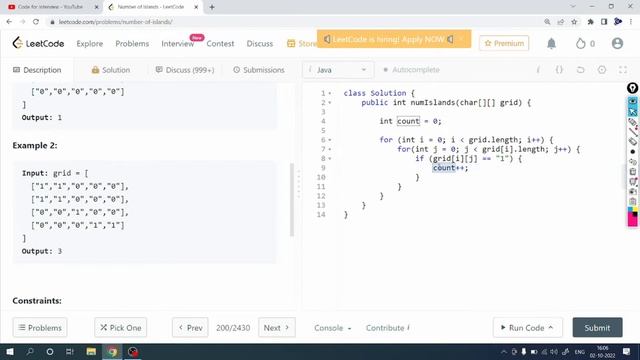Select the eraser tool in annotation toolbar
Viewport: 640px width, 360px height.
click(633, 142)
